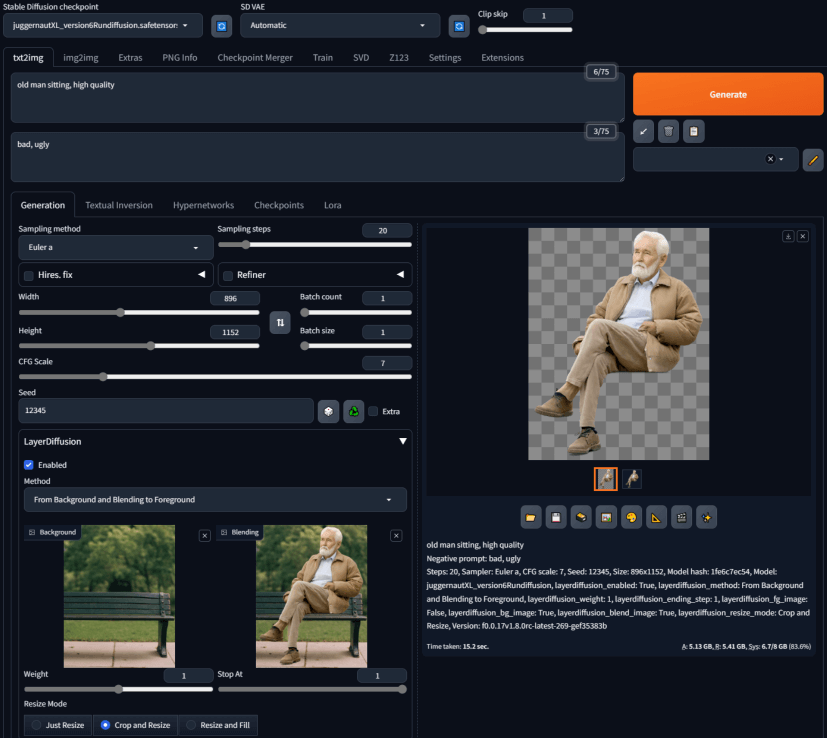Swap width and height values
This screenshot has width=827, height=738.
coord(280,322)
